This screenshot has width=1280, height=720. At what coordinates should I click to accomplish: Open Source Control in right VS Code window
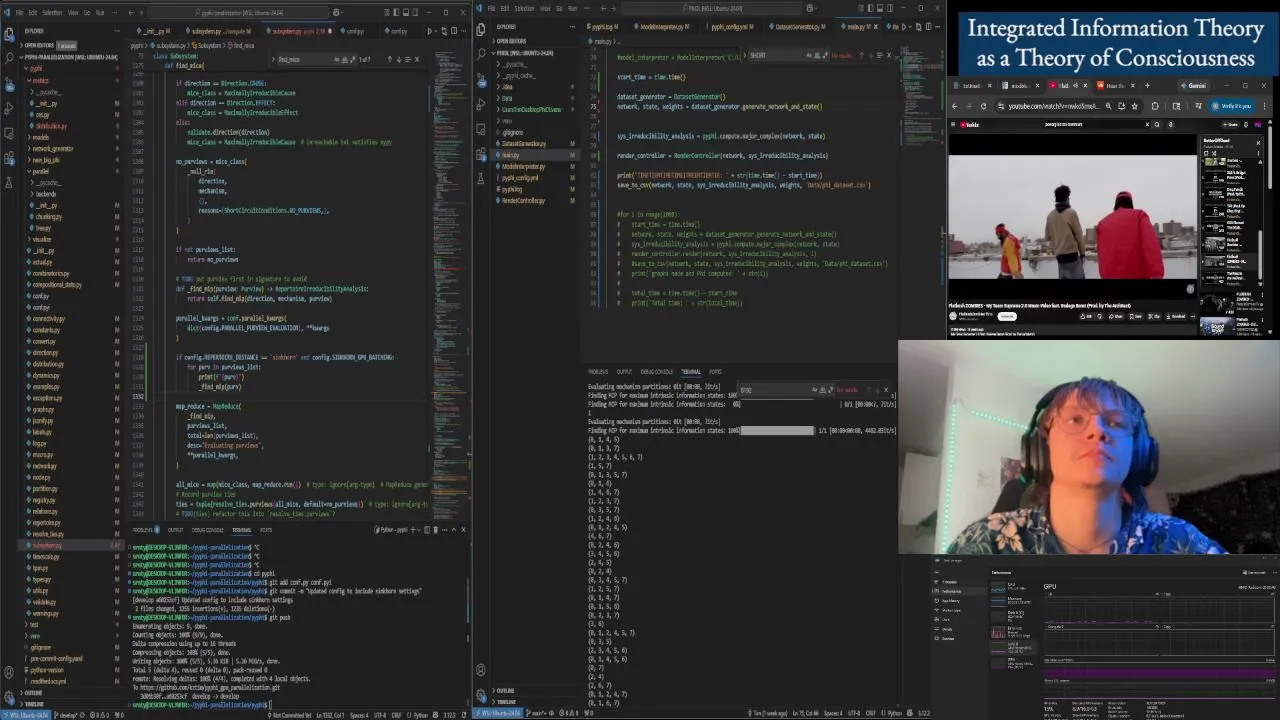481,79
